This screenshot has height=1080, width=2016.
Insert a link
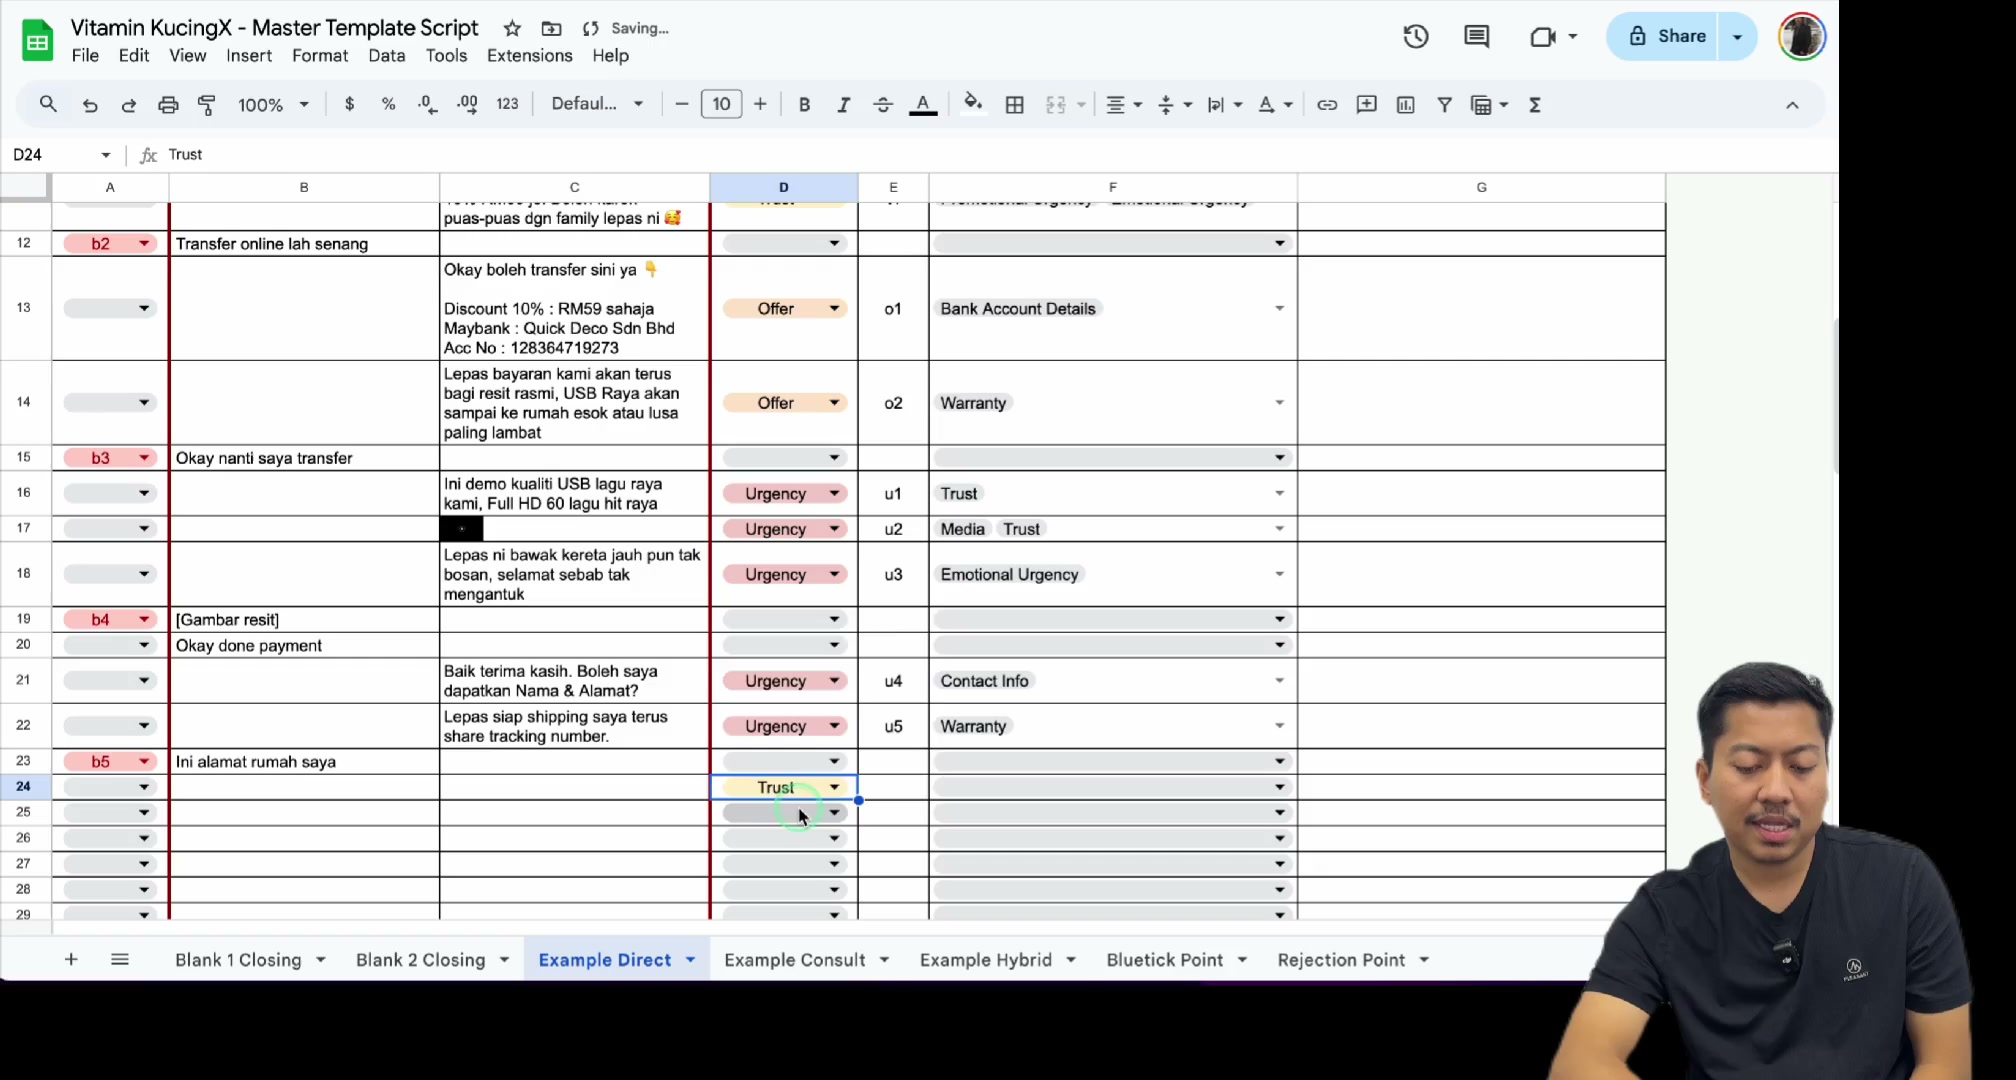pyautogui.click(x=1327, y=104)
